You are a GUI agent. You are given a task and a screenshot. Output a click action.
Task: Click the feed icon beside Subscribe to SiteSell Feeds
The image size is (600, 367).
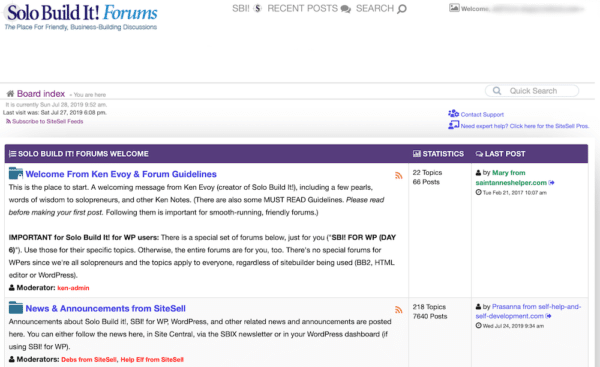[8, 121]
